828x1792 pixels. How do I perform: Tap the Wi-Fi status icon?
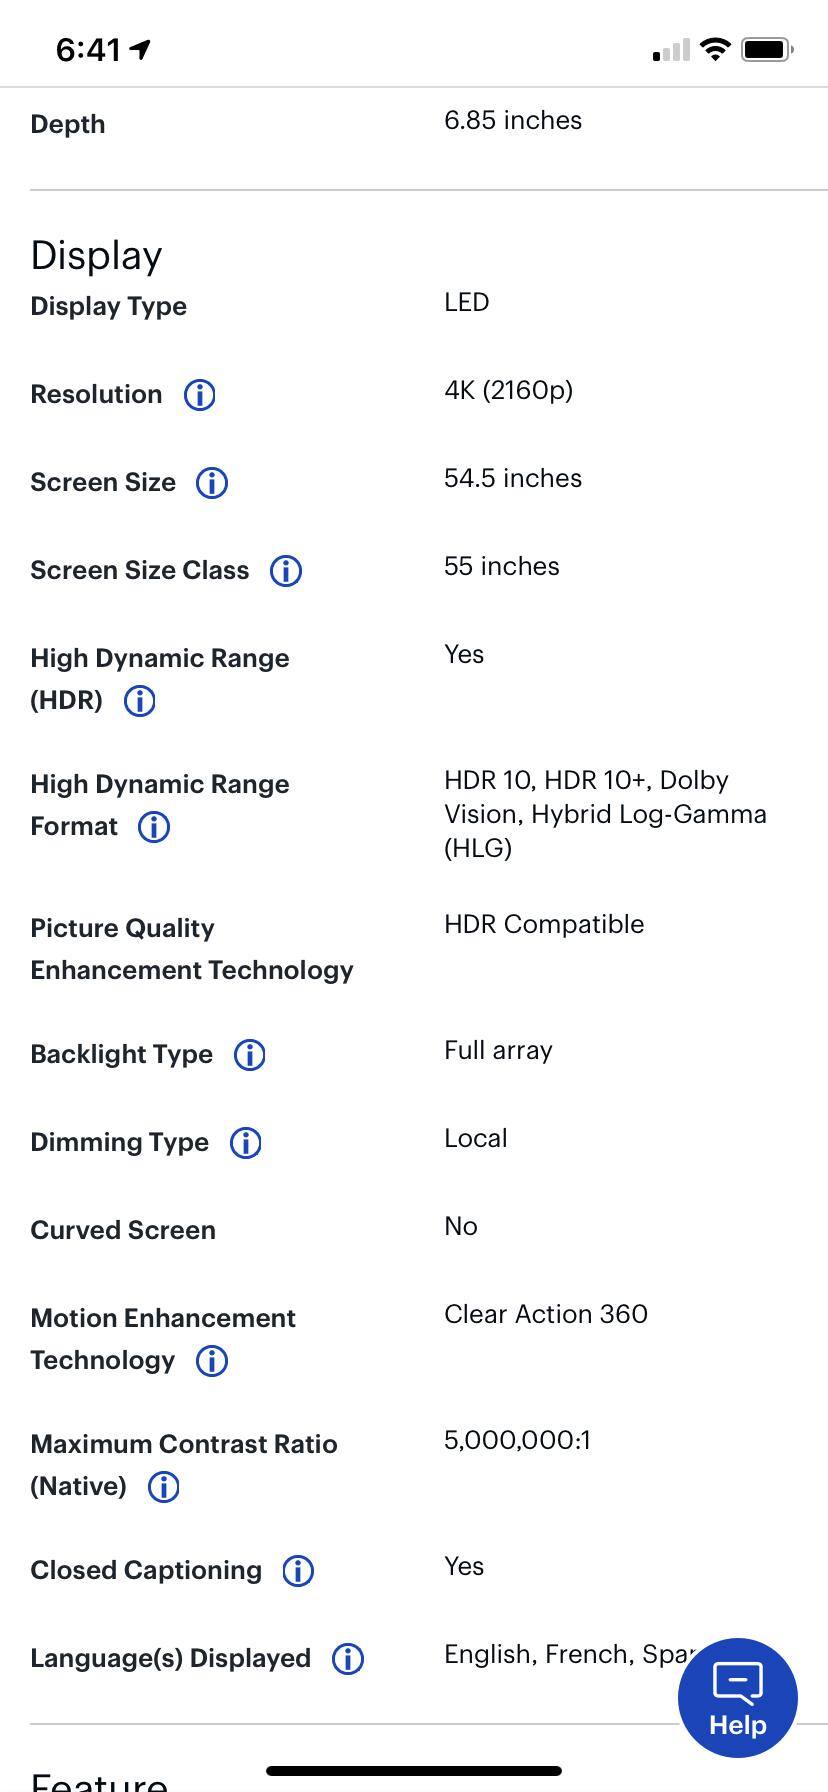[x=715, y=49]
